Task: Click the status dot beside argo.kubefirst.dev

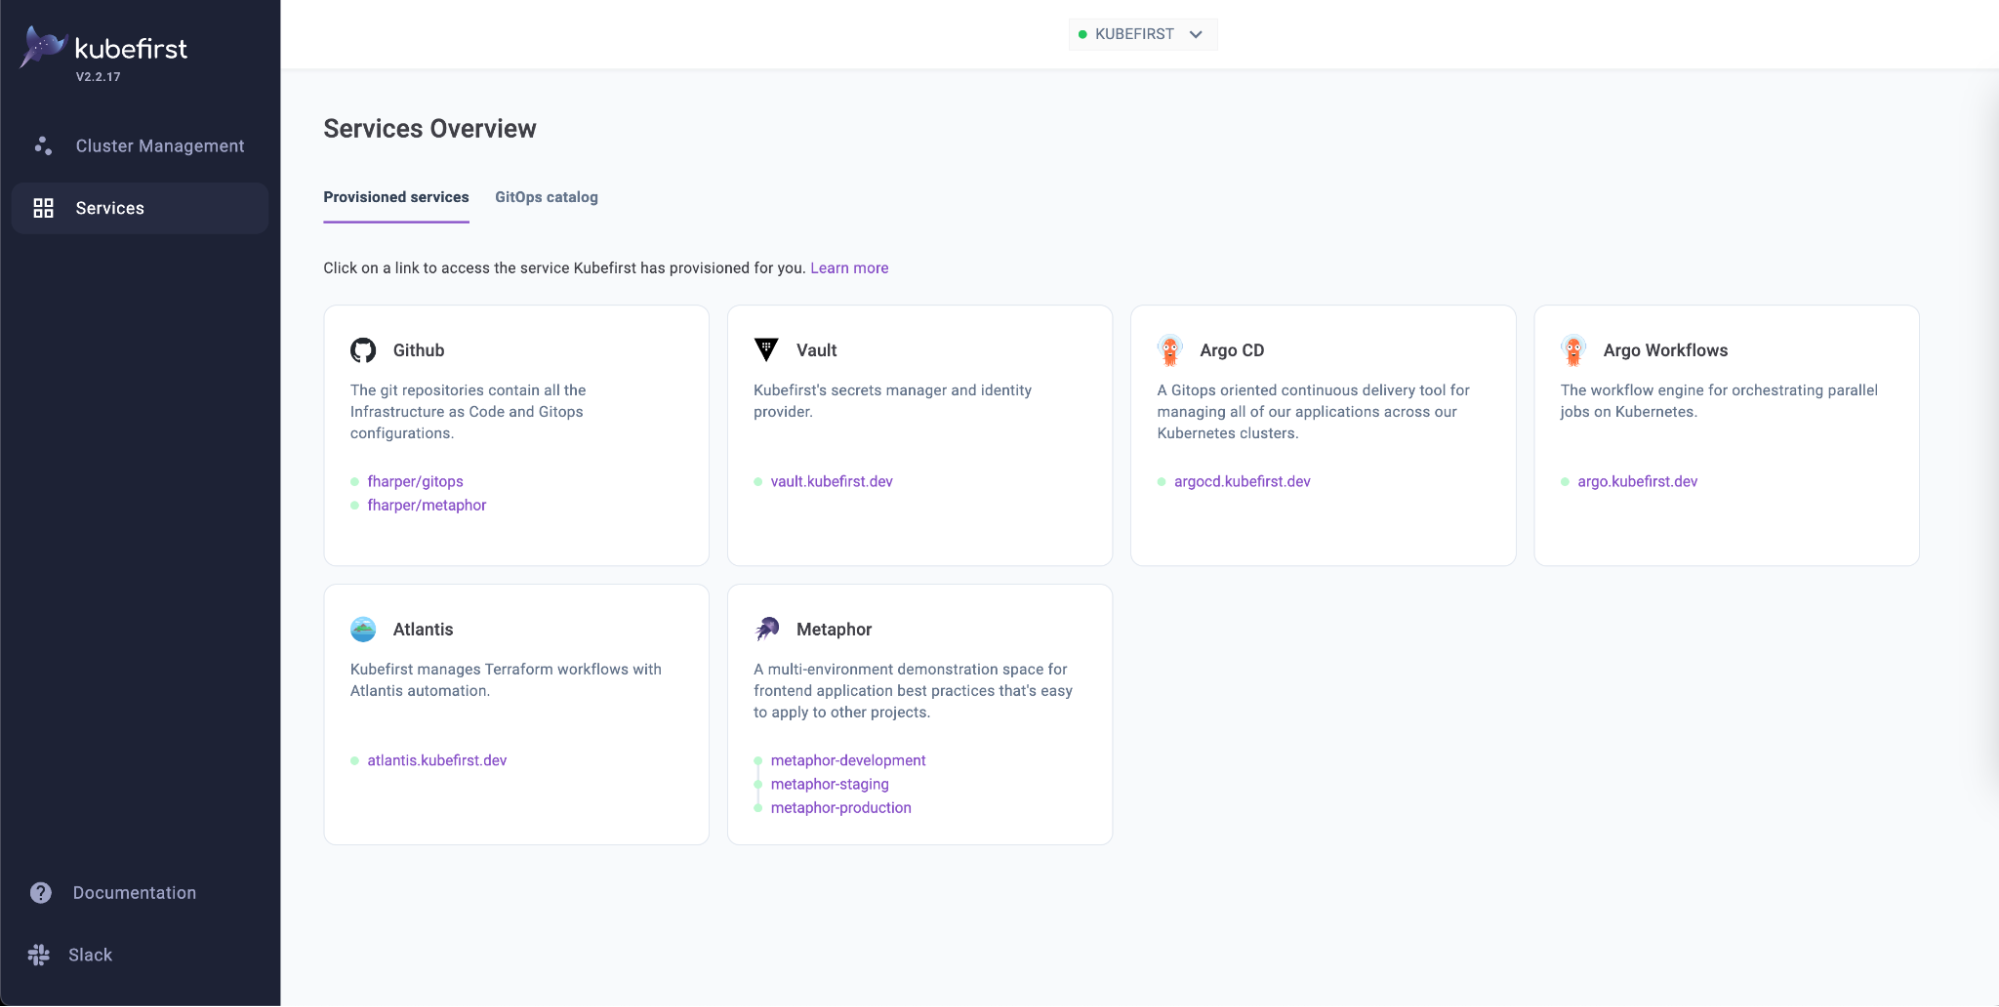Action: 1565,482
